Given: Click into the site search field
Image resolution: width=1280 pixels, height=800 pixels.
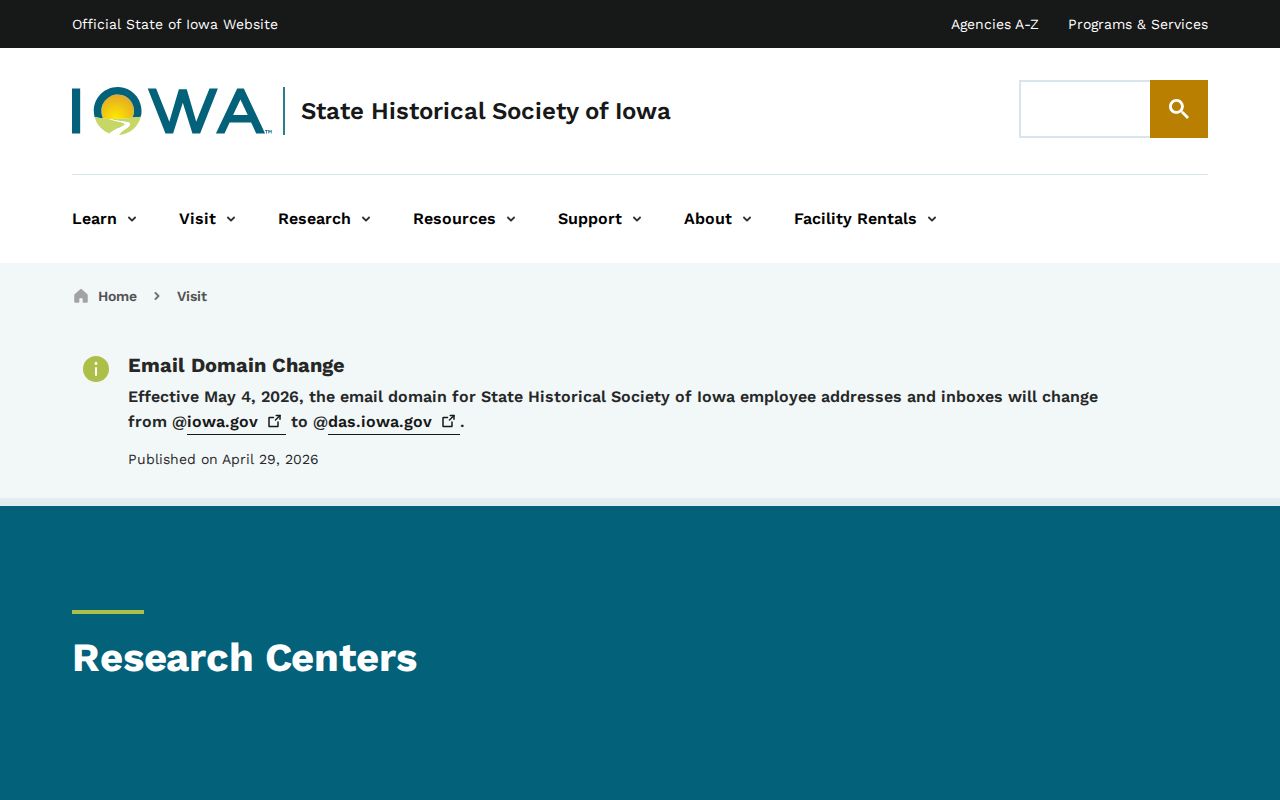Looking at the screenshot, I should (x=1085, y=109).
